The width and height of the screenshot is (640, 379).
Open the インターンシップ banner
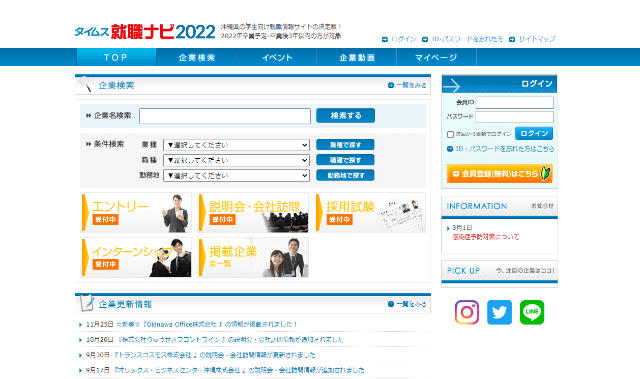(x=136, y=258)
